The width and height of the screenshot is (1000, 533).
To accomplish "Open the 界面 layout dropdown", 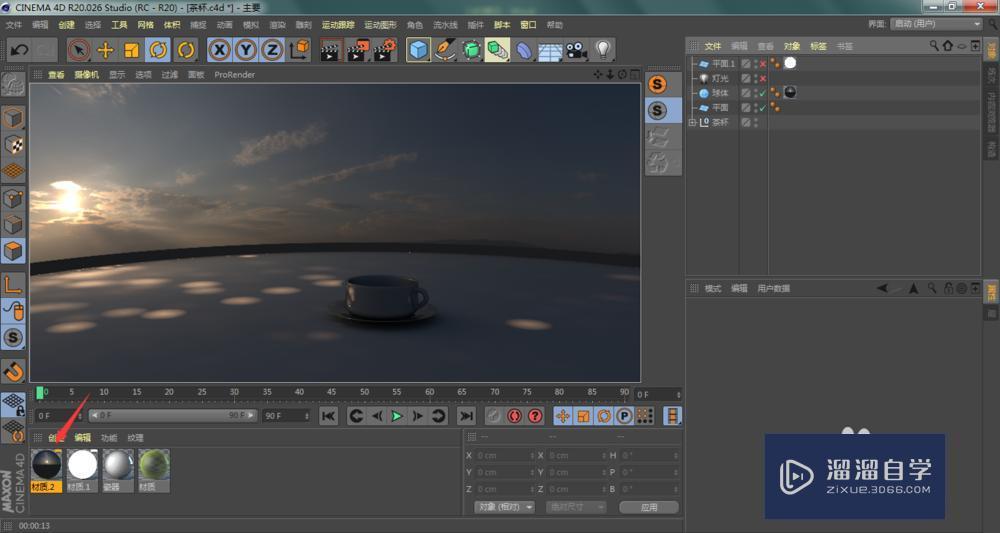I will (x=936, y=24).
